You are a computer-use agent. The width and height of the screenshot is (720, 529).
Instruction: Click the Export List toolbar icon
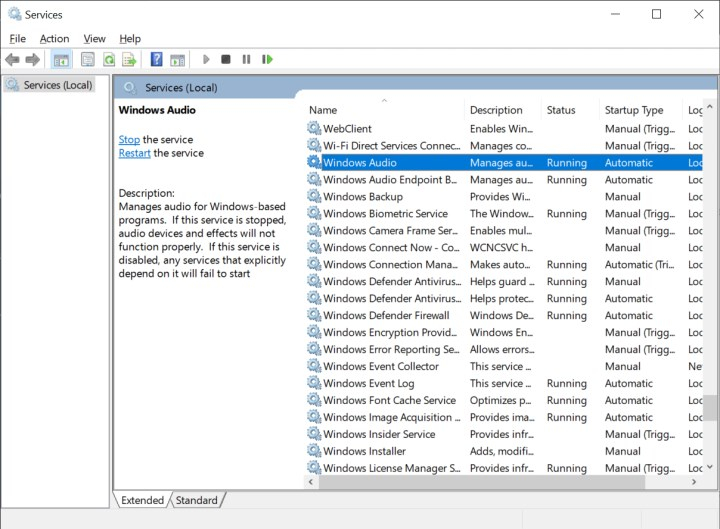129,60
